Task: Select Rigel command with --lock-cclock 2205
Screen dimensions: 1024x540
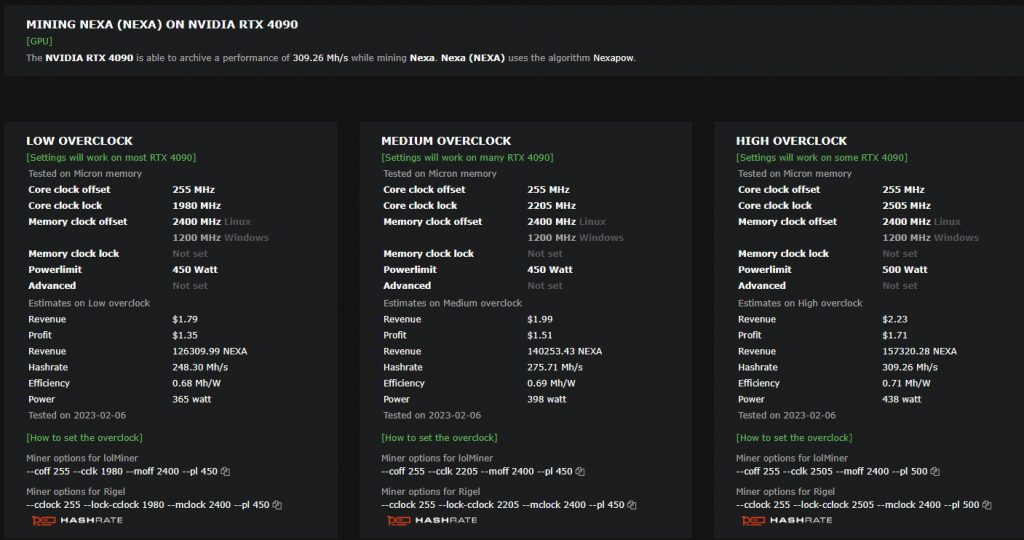Action: coord(502,505)
